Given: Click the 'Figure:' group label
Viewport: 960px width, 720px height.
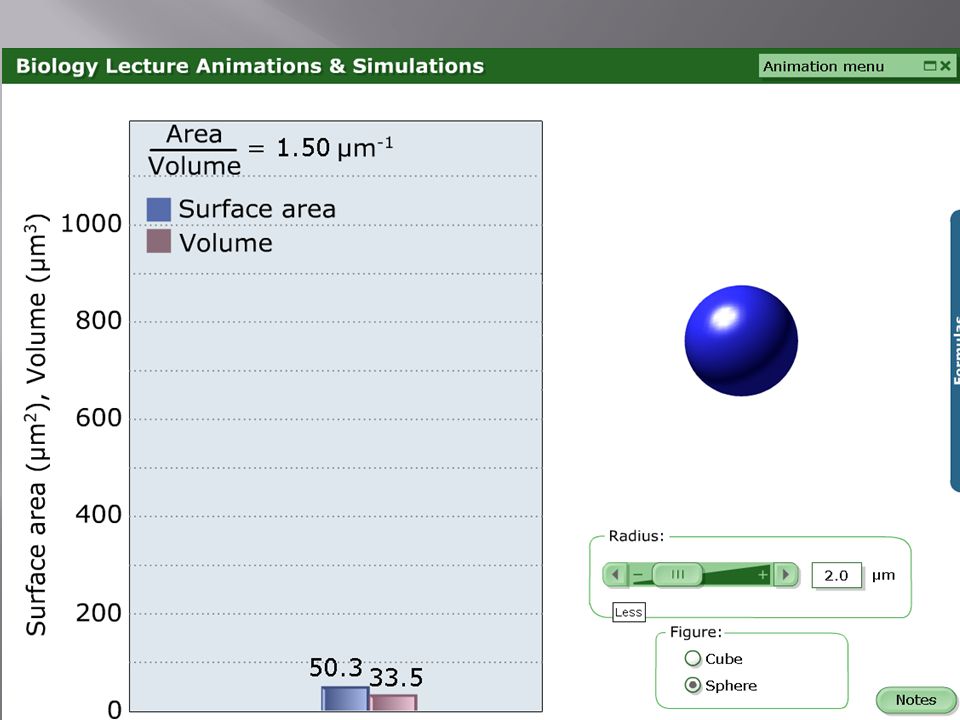Looking at the screenshot, I should coord(696,632).
